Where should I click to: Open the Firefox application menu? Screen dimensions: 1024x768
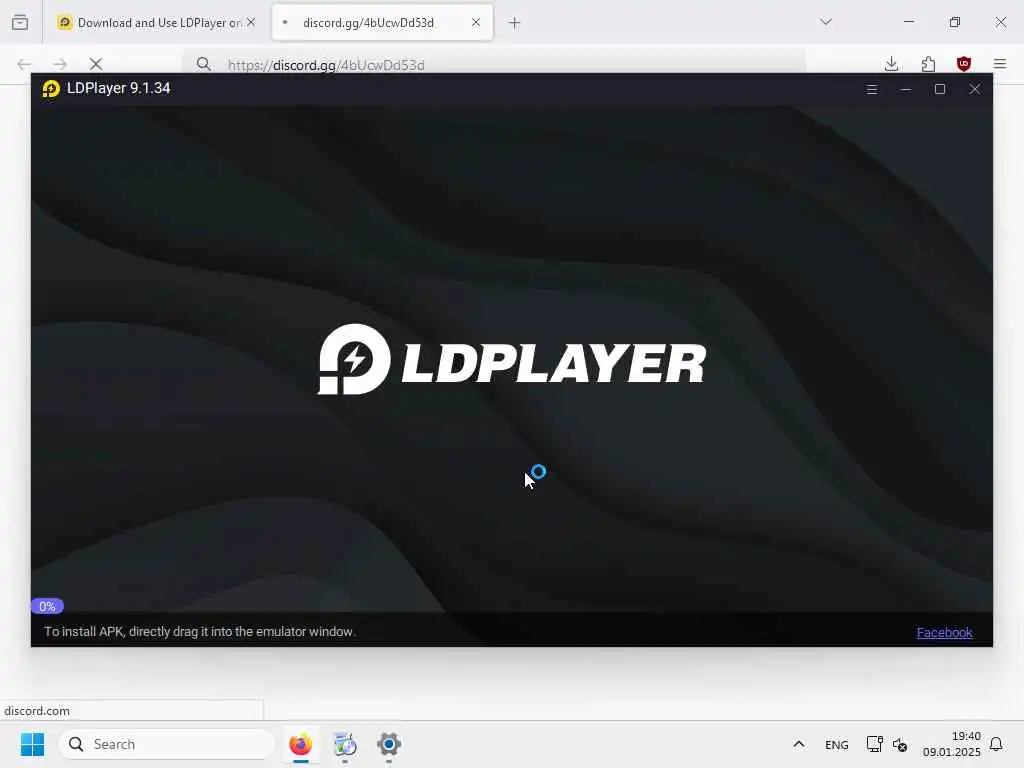pos(999,63)
